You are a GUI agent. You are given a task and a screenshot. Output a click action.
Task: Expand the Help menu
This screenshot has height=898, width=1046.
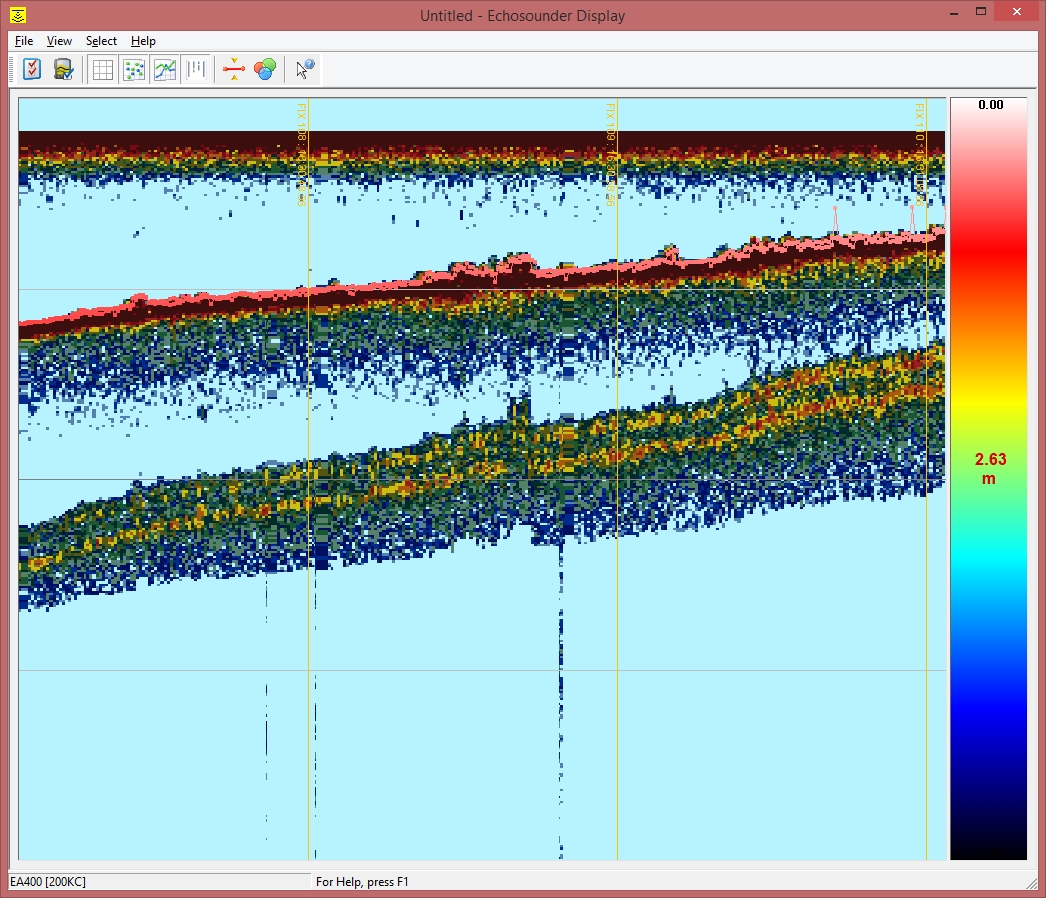click(143, 41)
